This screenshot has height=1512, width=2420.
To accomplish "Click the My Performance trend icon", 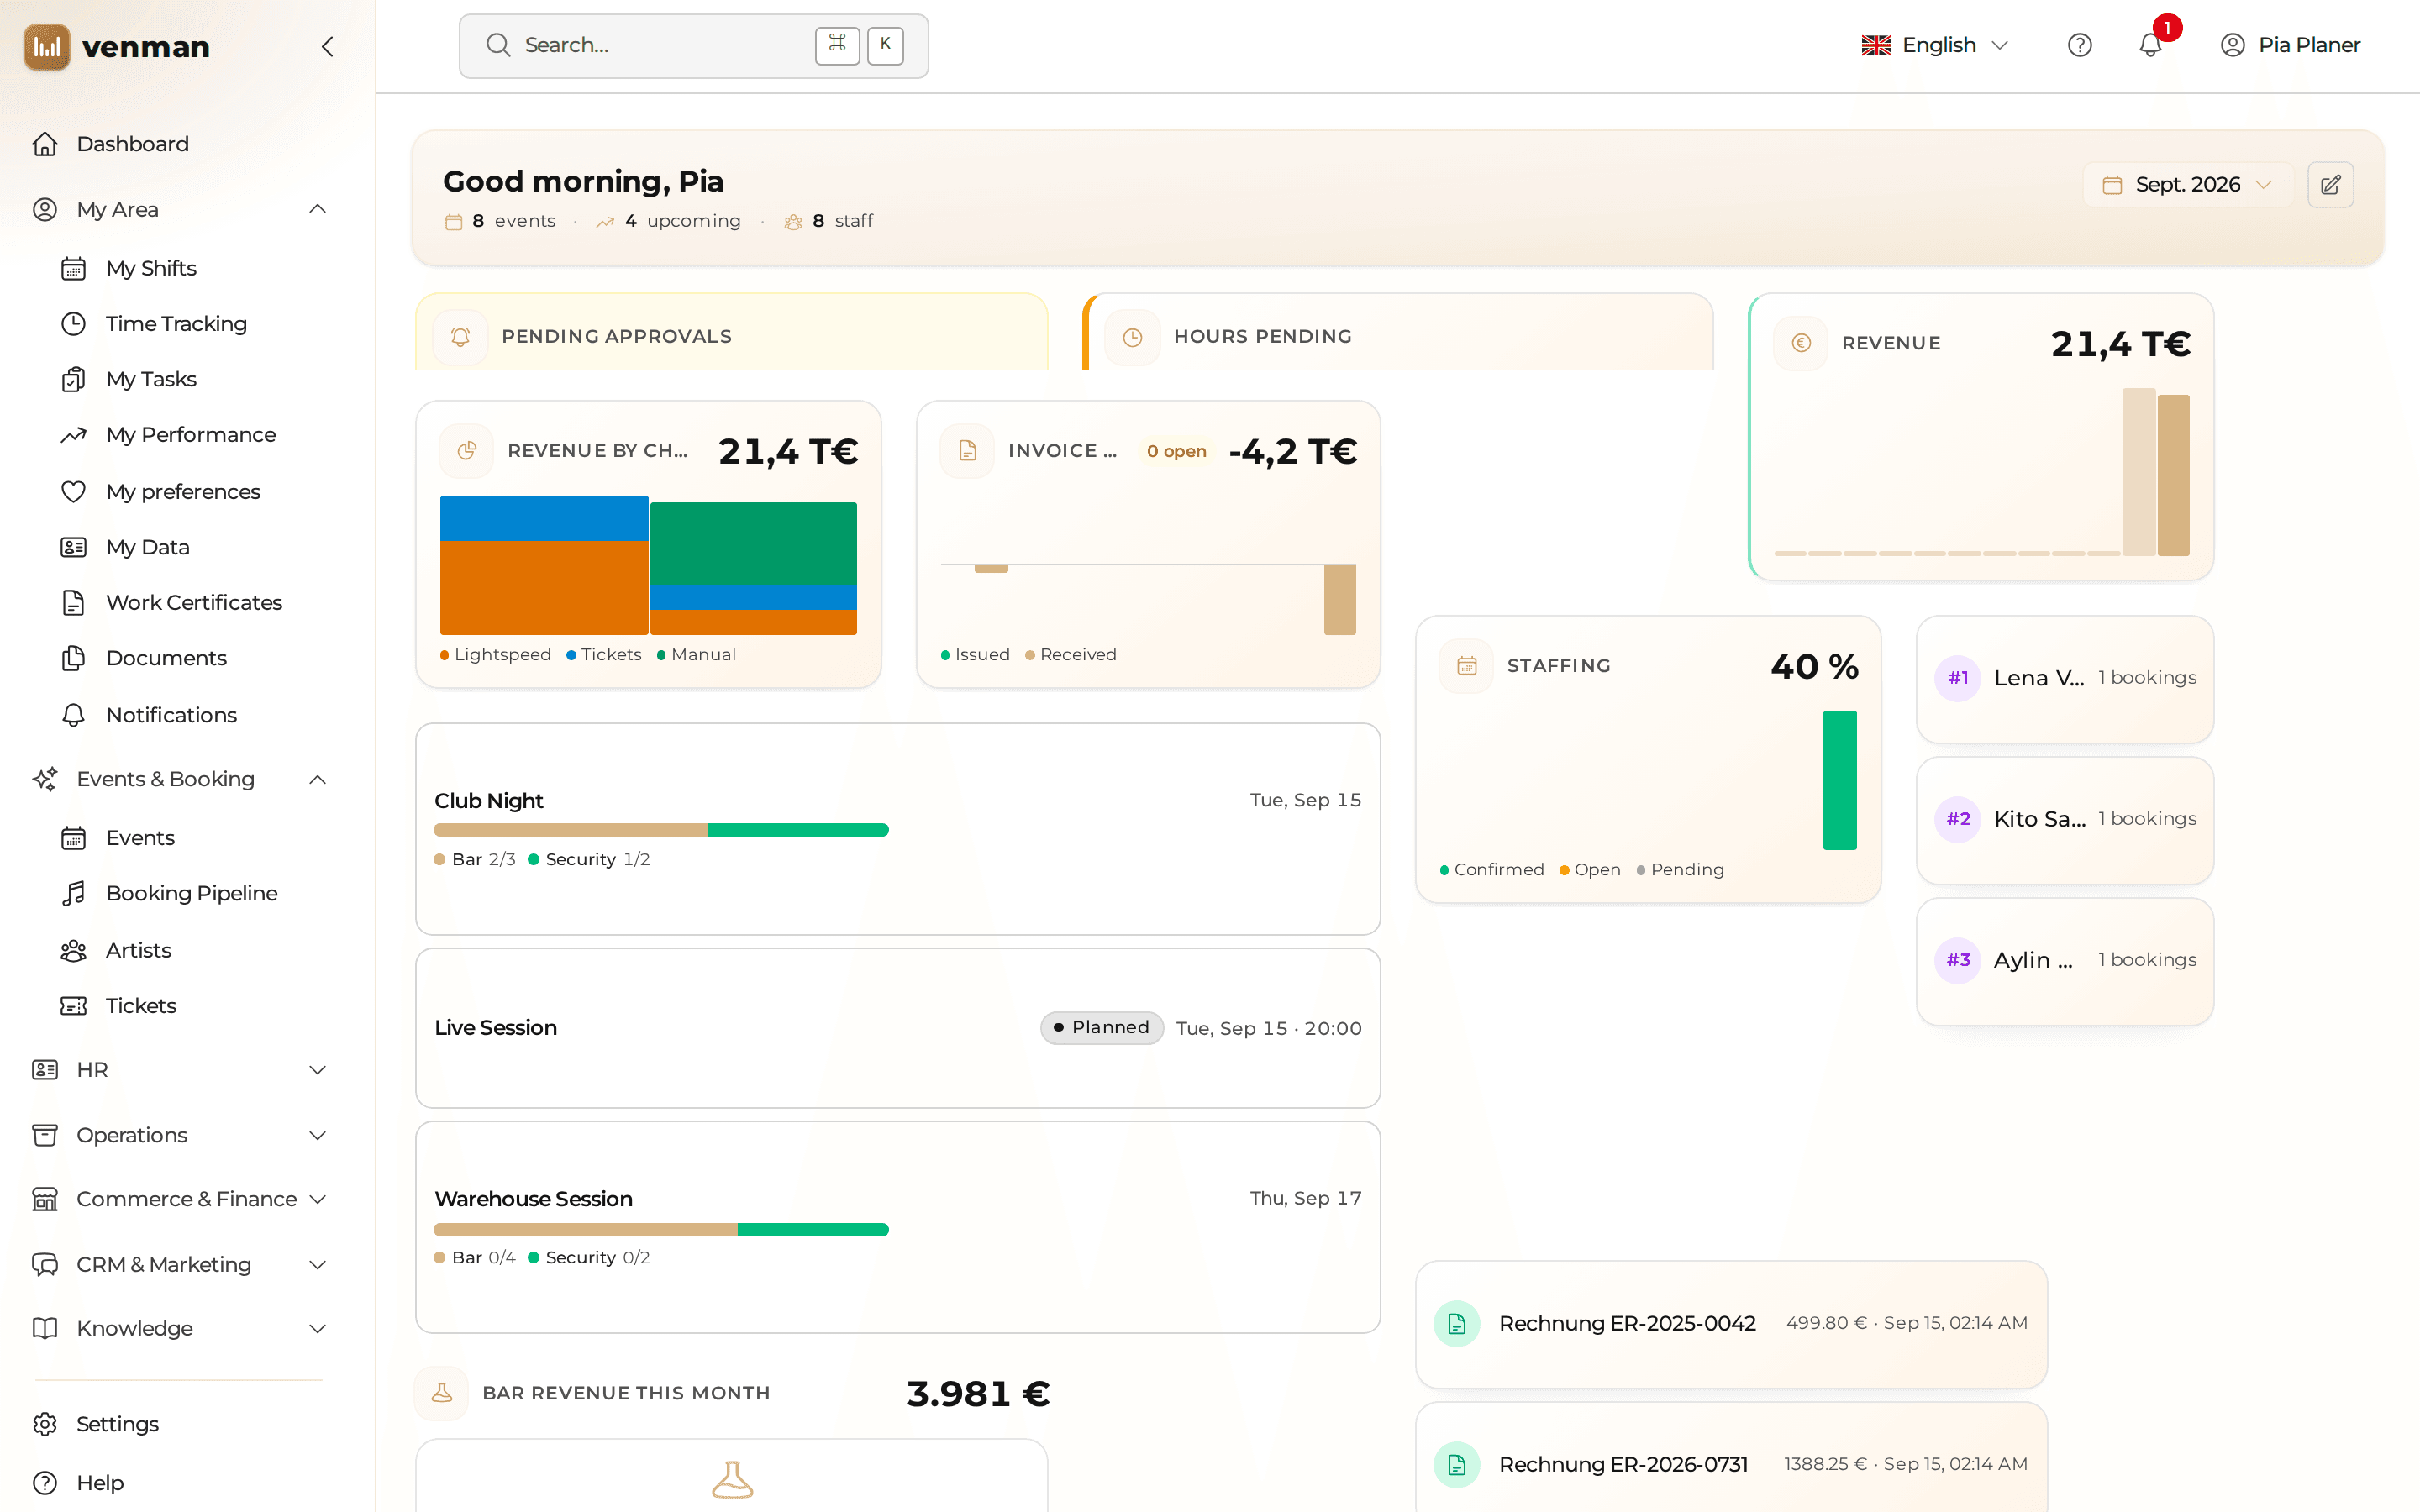I will click(x=73, y=434).
